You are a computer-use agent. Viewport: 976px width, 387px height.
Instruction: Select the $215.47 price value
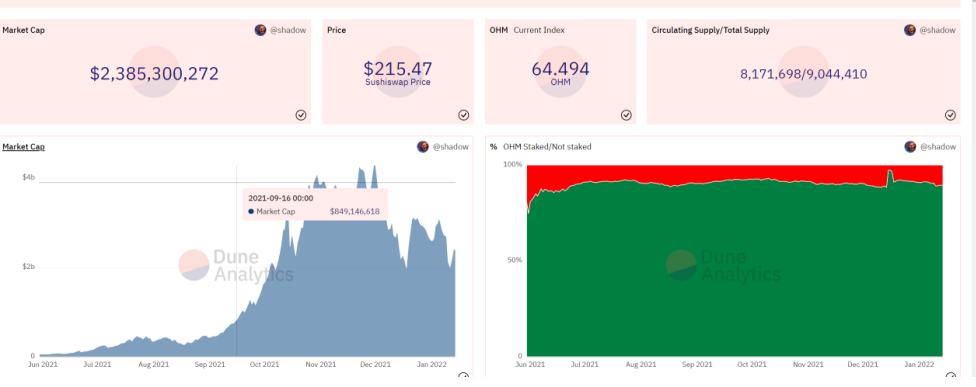[x=398, y=68]
